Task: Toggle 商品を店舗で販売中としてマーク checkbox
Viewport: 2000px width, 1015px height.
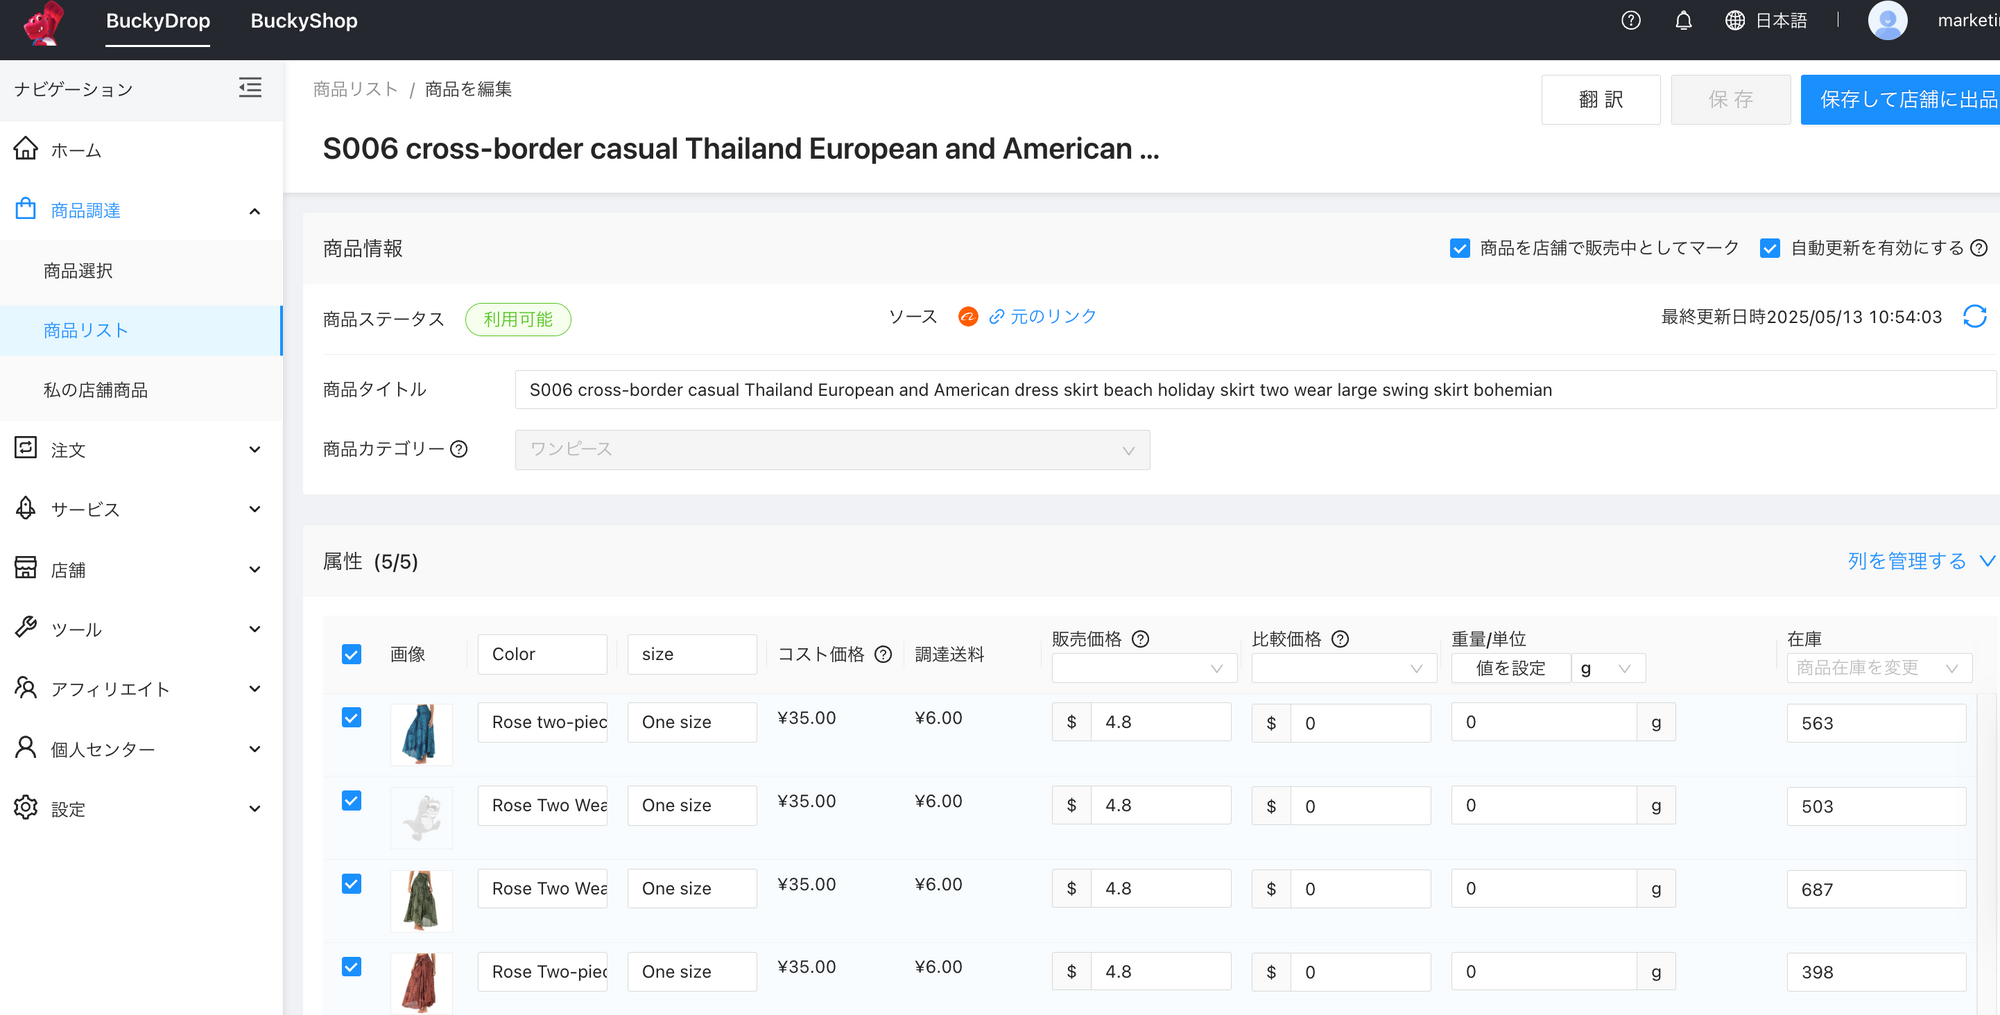Action: (x=1460, y=248)
